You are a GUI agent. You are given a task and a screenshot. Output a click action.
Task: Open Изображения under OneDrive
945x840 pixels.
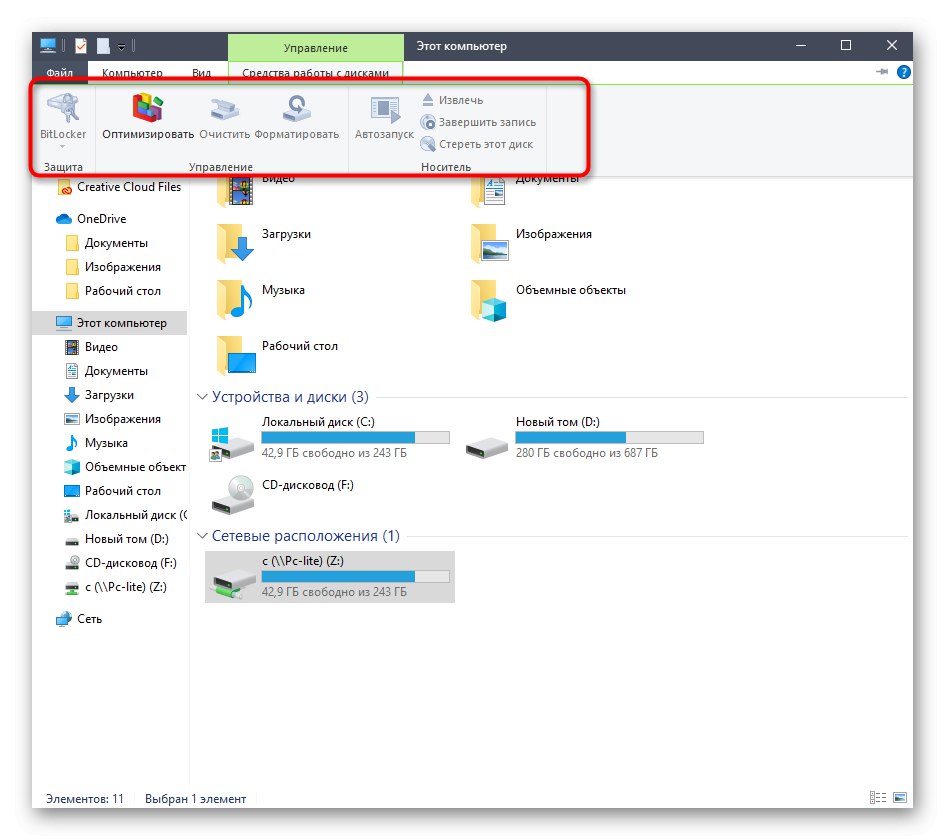(x=113, y=267)
